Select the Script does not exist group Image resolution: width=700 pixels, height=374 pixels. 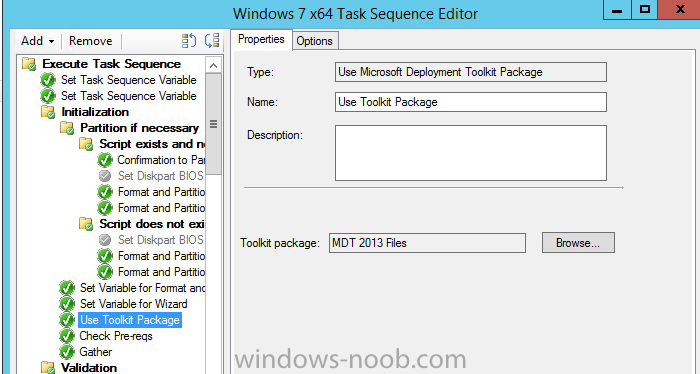[152, 224]
